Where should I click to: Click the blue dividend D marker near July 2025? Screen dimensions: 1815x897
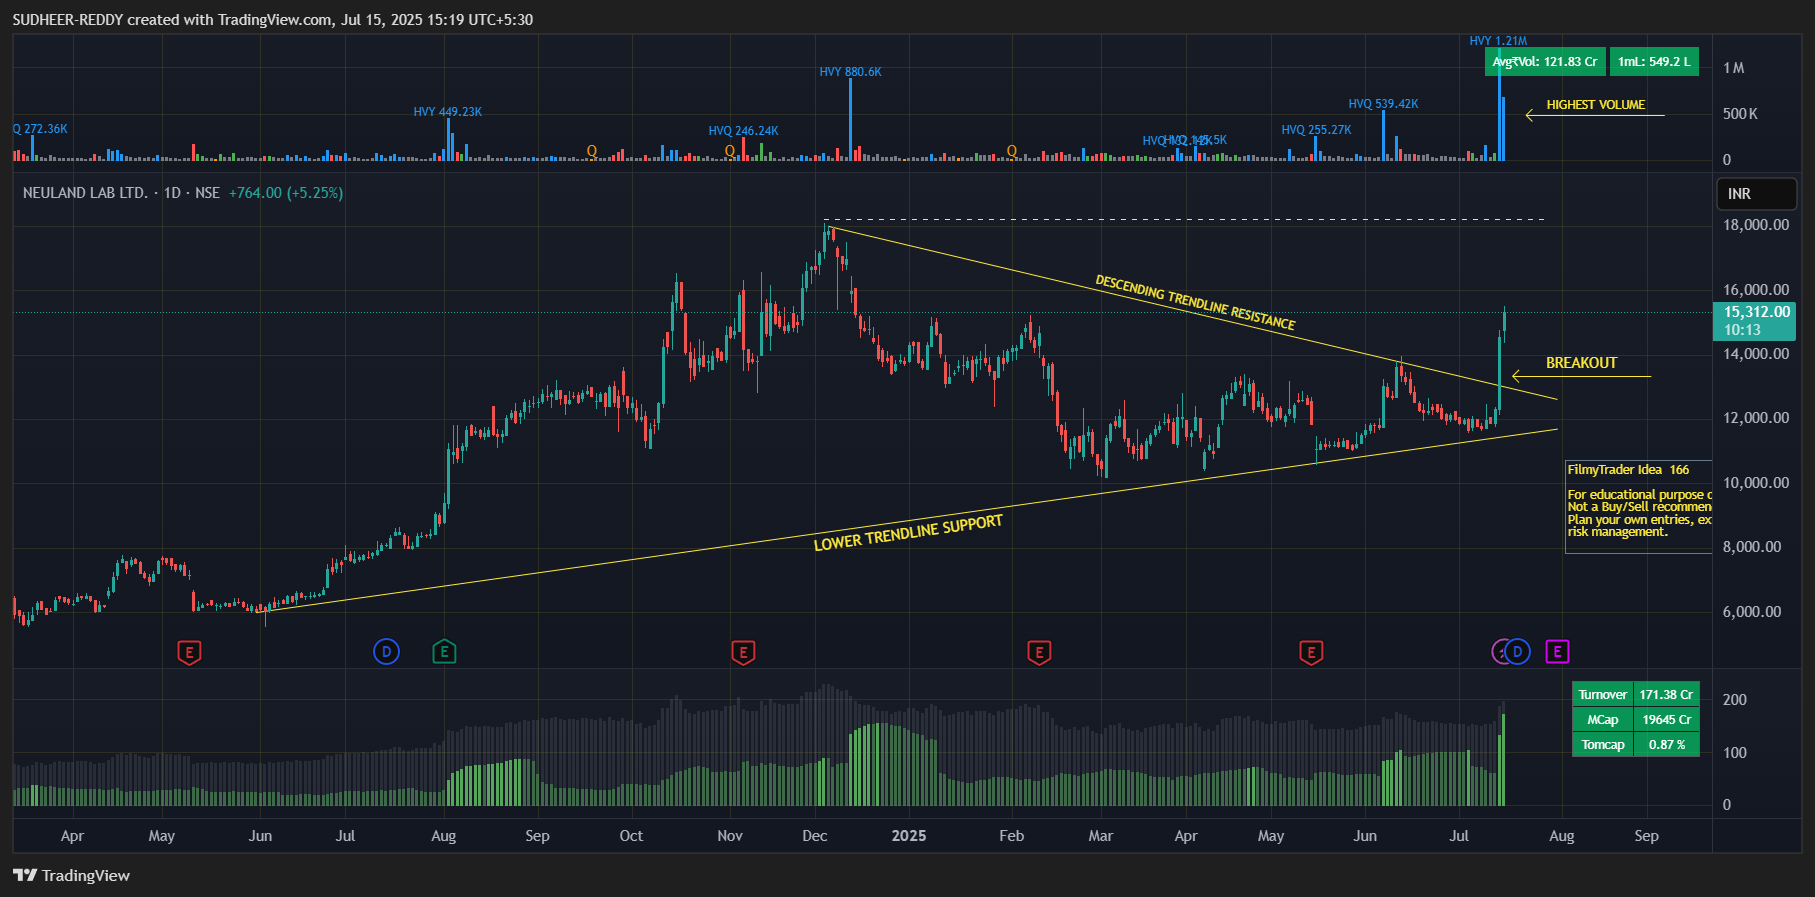click(1517, 652)
